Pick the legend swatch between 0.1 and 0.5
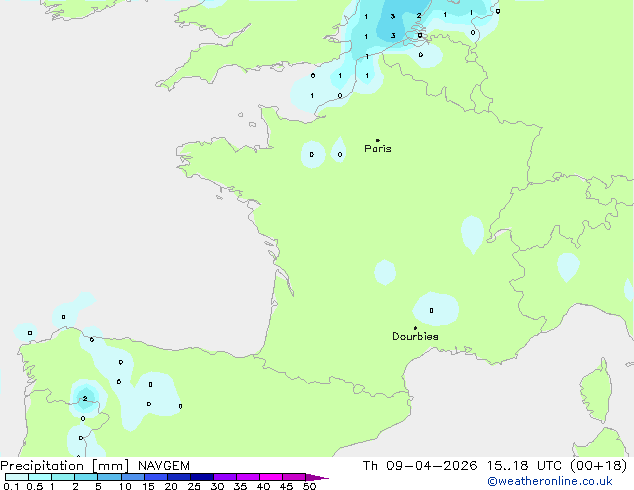 pos(17,477)
